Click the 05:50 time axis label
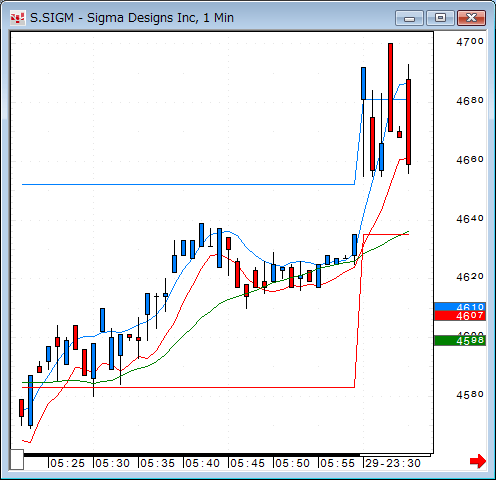This screenshot has height=480, width=496. coord(292,463)
